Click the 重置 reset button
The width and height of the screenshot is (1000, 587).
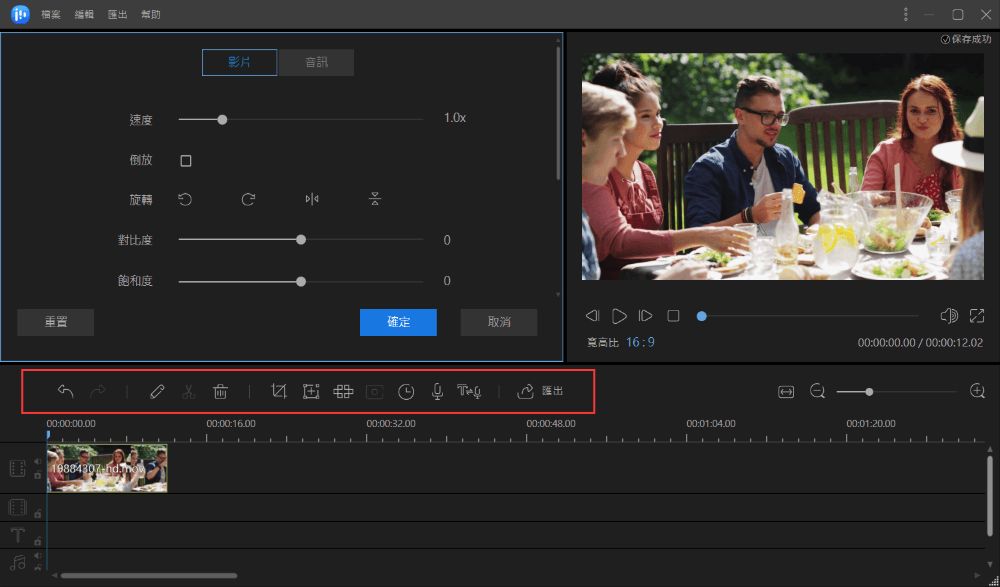click(x=55, y=322)
